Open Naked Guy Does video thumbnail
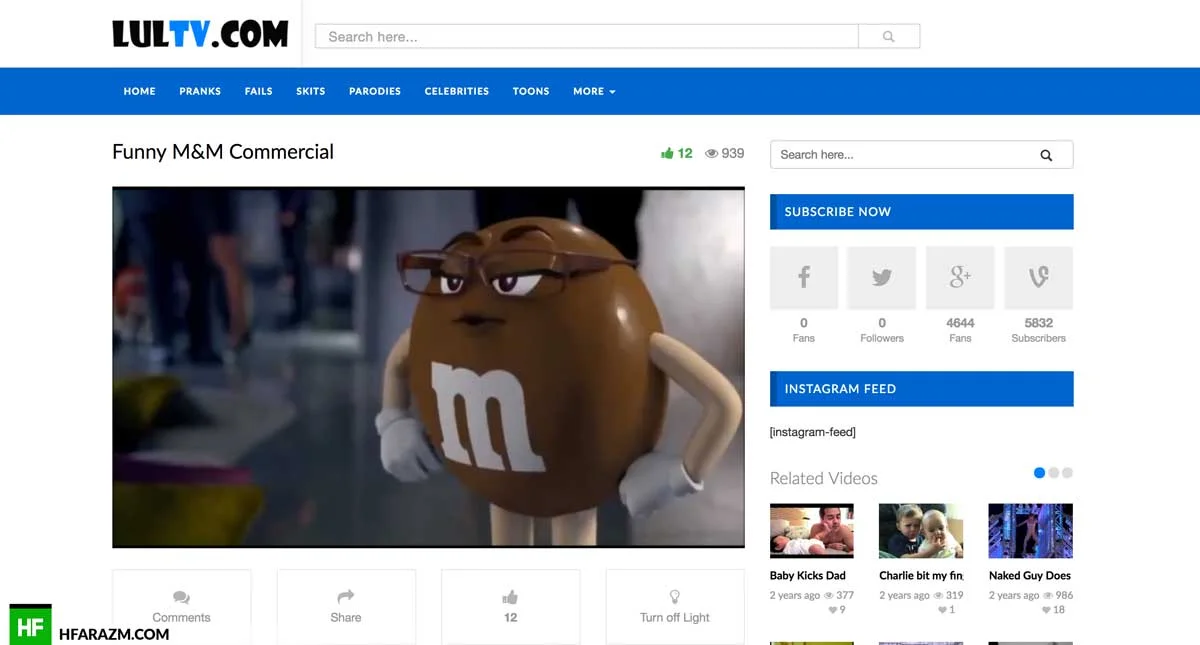The height and width of the screenshot is (645, 1200). (x=1030, y=530)
